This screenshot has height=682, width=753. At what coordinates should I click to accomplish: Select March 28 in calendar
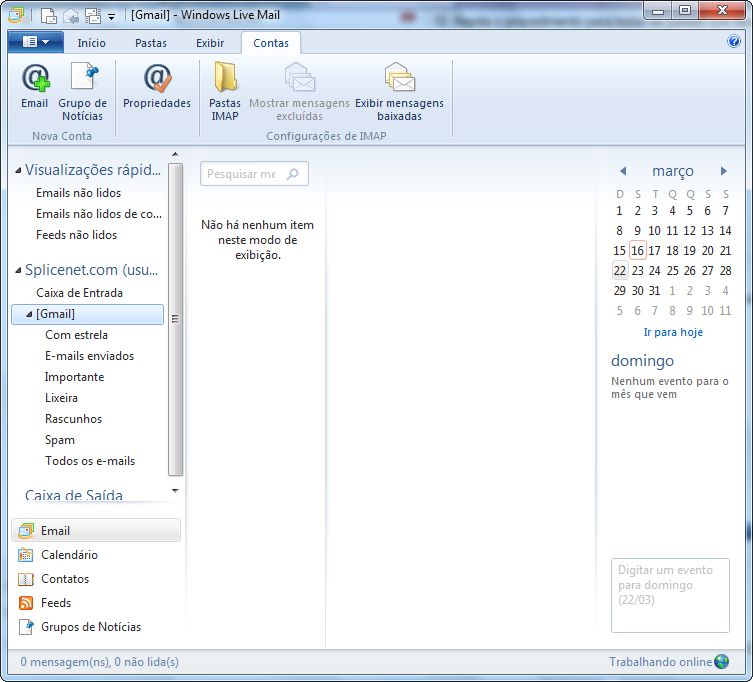tap(726, 270)
